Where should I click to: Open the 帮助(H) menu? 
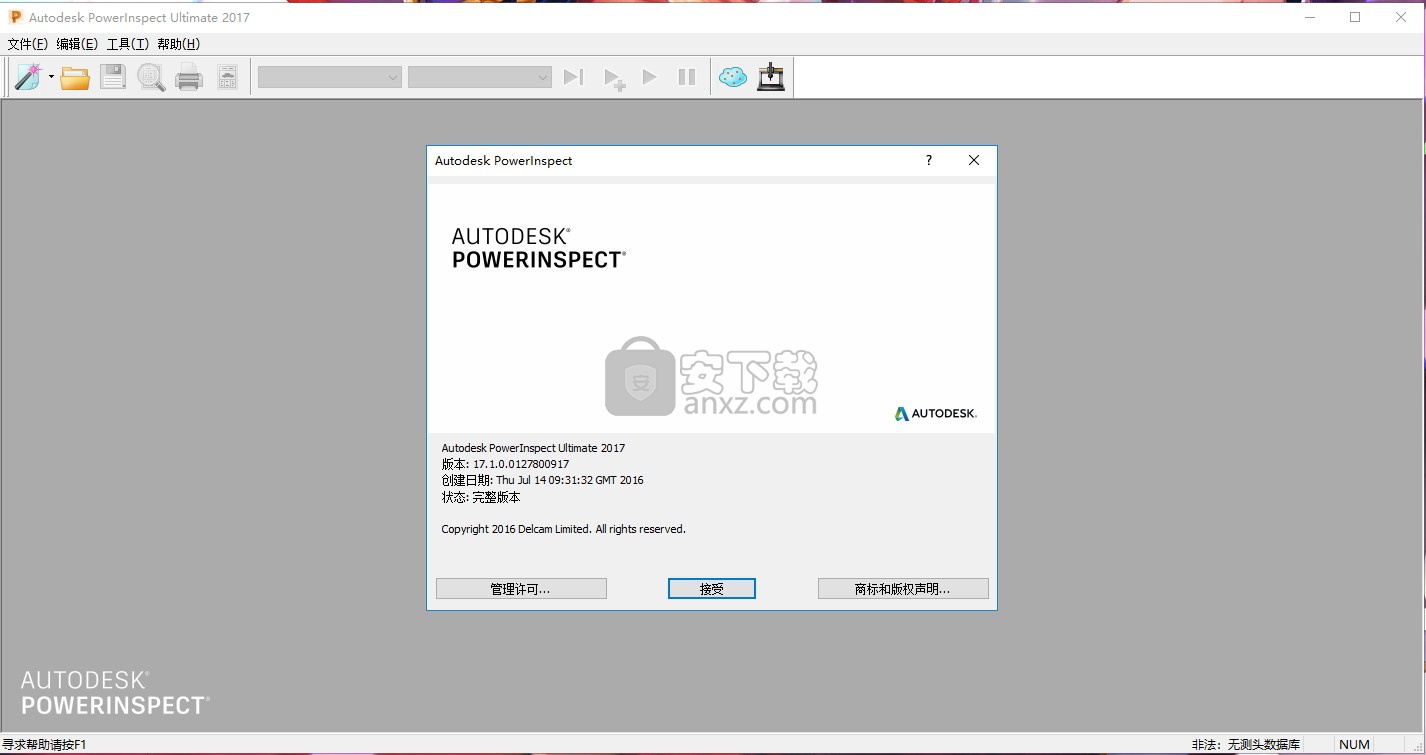179,44
